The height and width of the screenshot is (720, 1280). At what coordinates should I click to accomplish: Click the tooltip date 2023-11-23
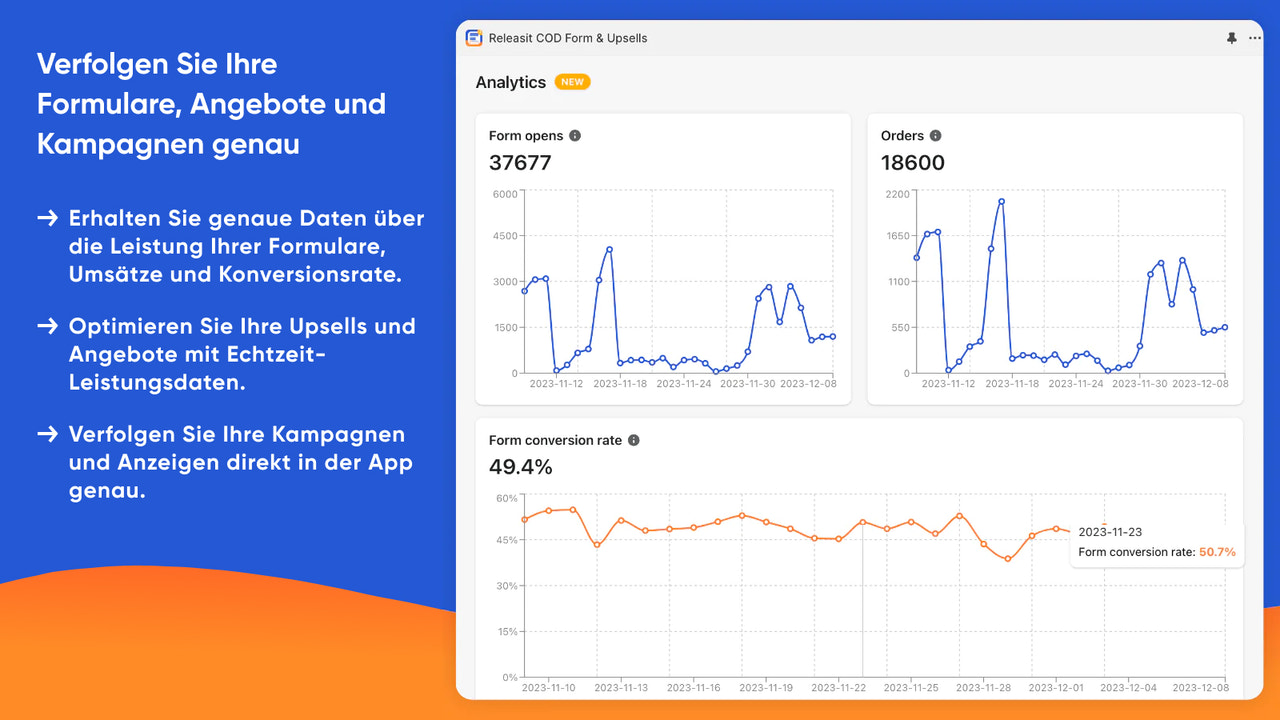coord(1110,532)
